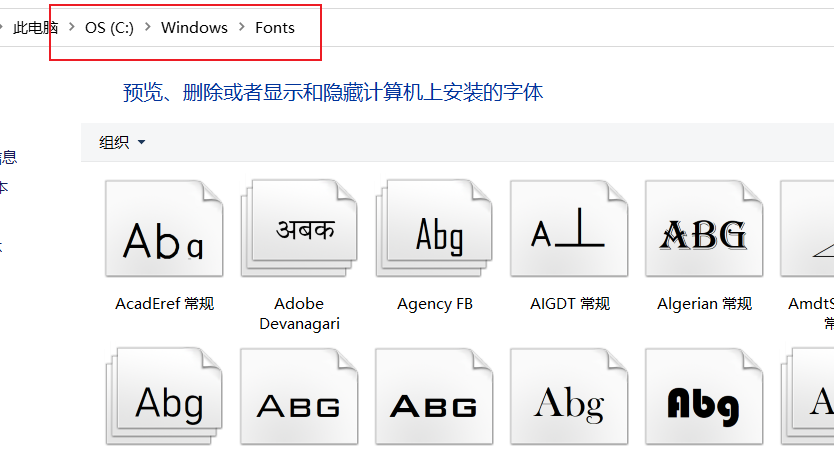This screenshot has height=457, width=834.
Task: Expand the chevron after Windows in the path
Action: [242, 27]
